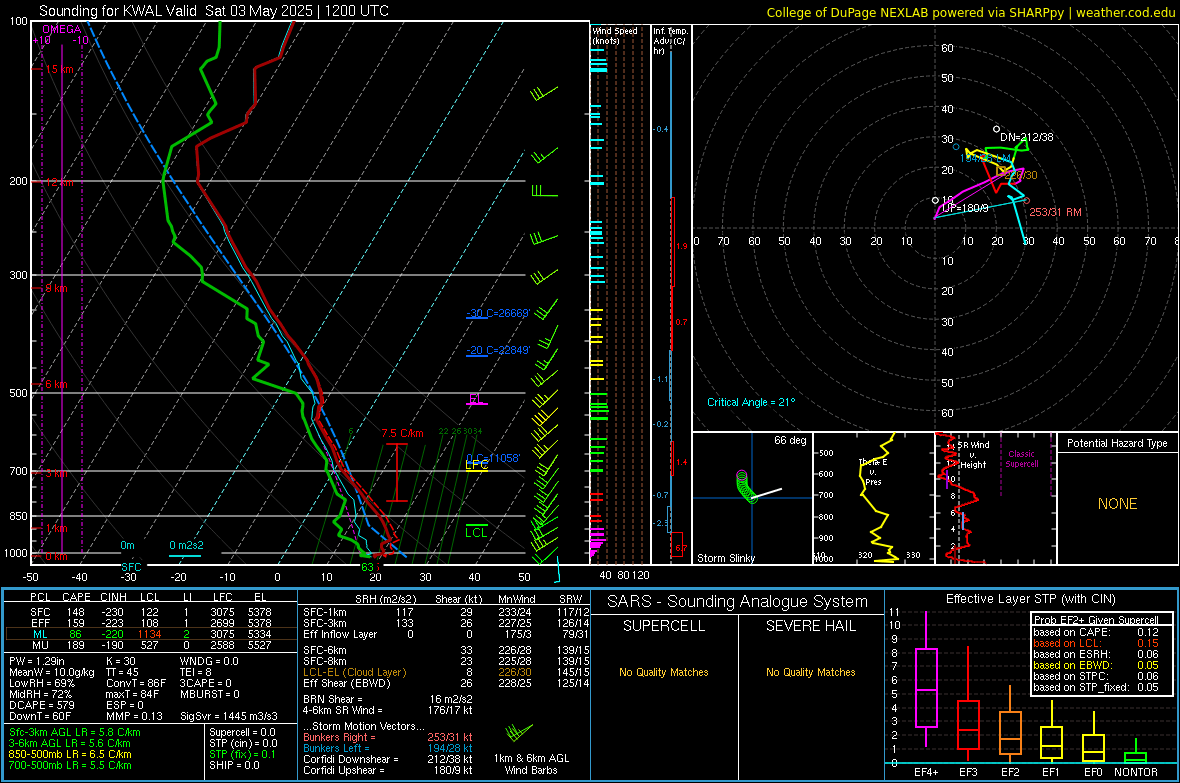Click the 'UP=180/9' hodograph label
This screenshot has width=1180, height=783.
pos(966,208)
